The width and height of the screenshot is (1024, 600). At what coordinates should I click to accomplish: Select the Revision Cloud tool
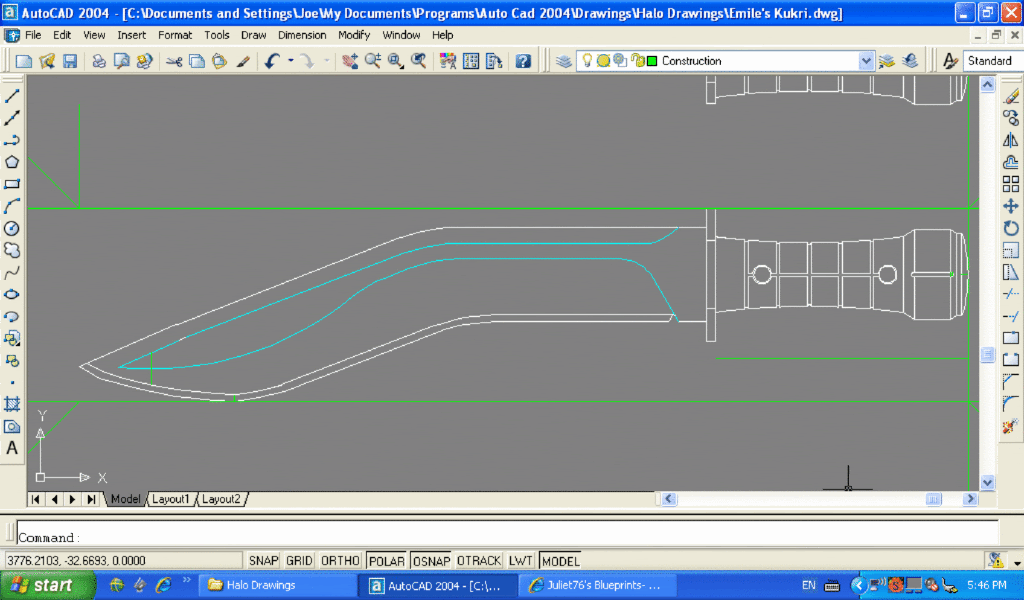[12, 251]
